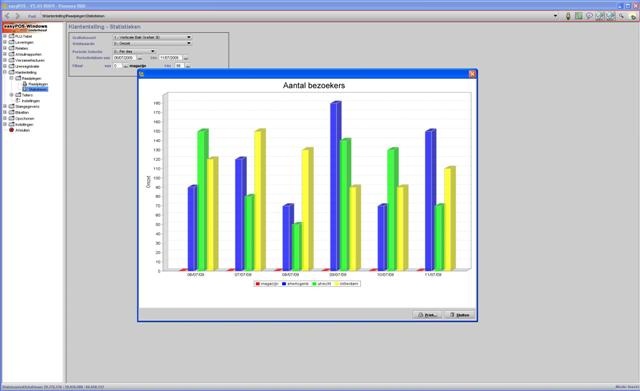Viewport: 640px width, 391px height.
Task: Click the red Afsluiten icon in sidebar
Action: 11,130
